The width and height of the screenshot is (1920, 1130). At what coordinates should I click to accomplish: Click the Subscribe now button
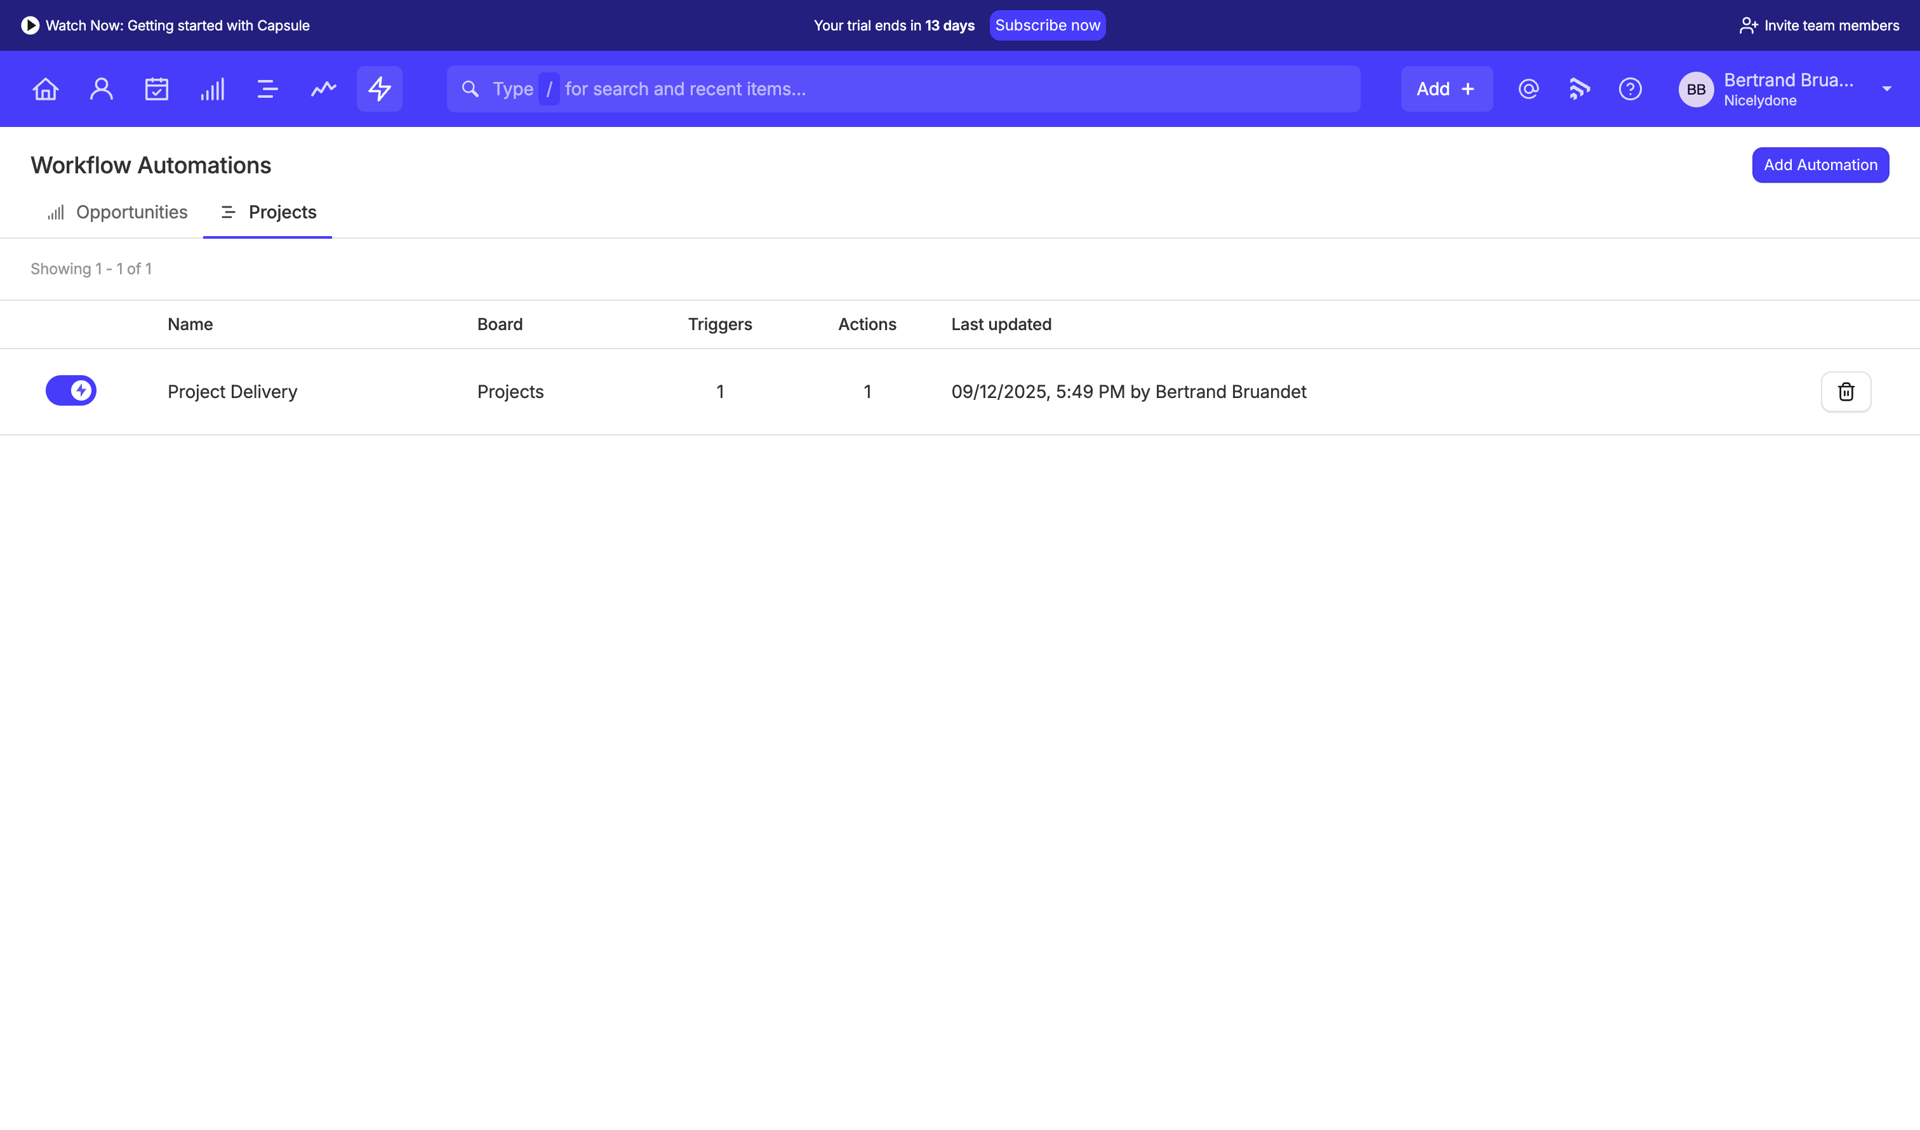pos(1047,25)
